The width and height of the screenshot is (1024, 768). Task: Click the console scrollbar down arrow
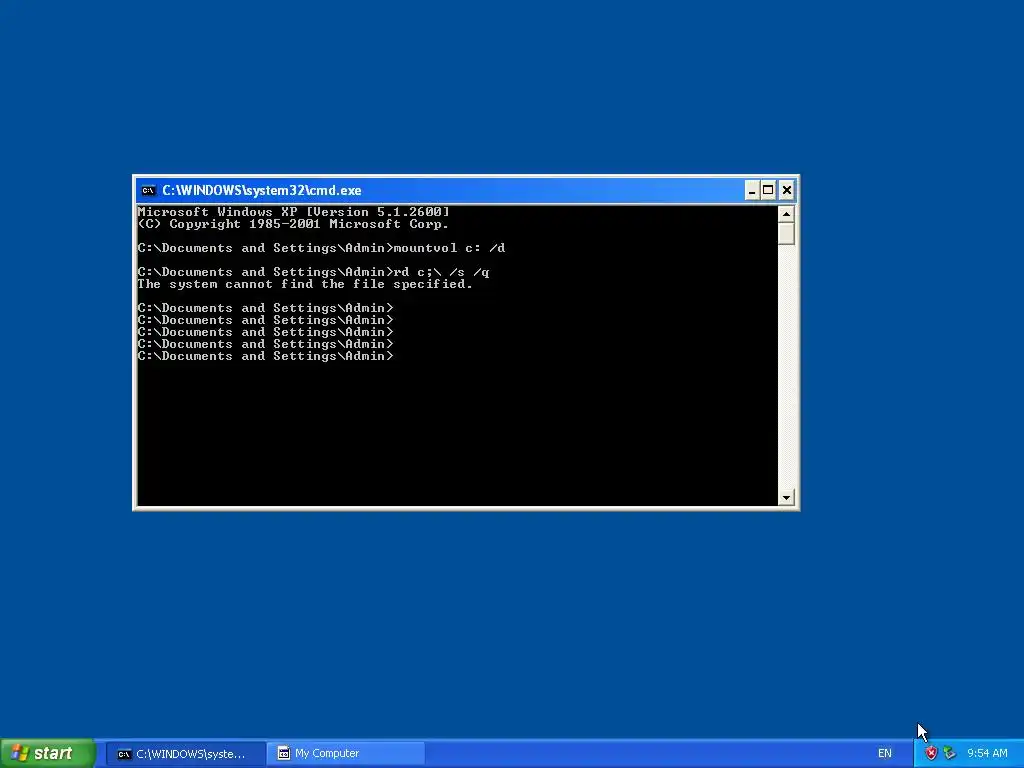click(x=786, y=498)
